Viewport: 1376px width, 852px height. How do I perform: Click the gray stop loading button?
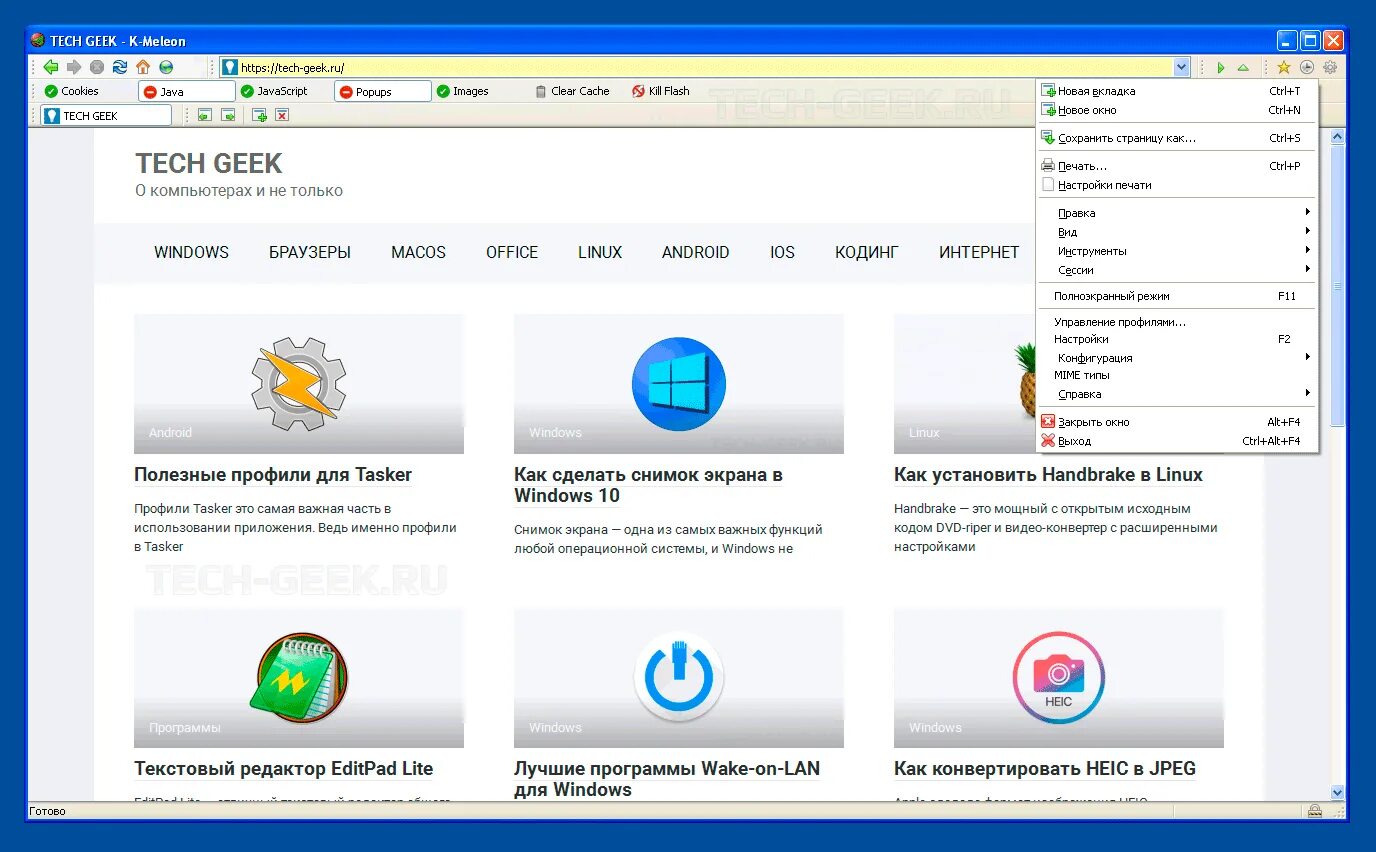click(97, 67)
